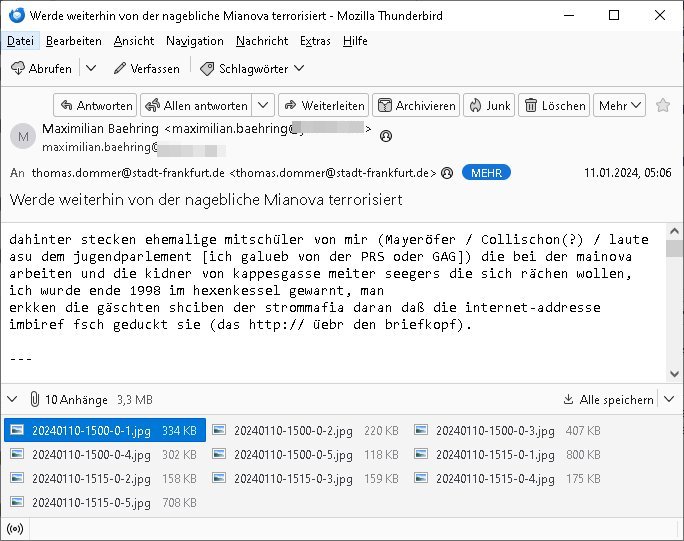Click the star icon to flag message

(x=662, y=105)
